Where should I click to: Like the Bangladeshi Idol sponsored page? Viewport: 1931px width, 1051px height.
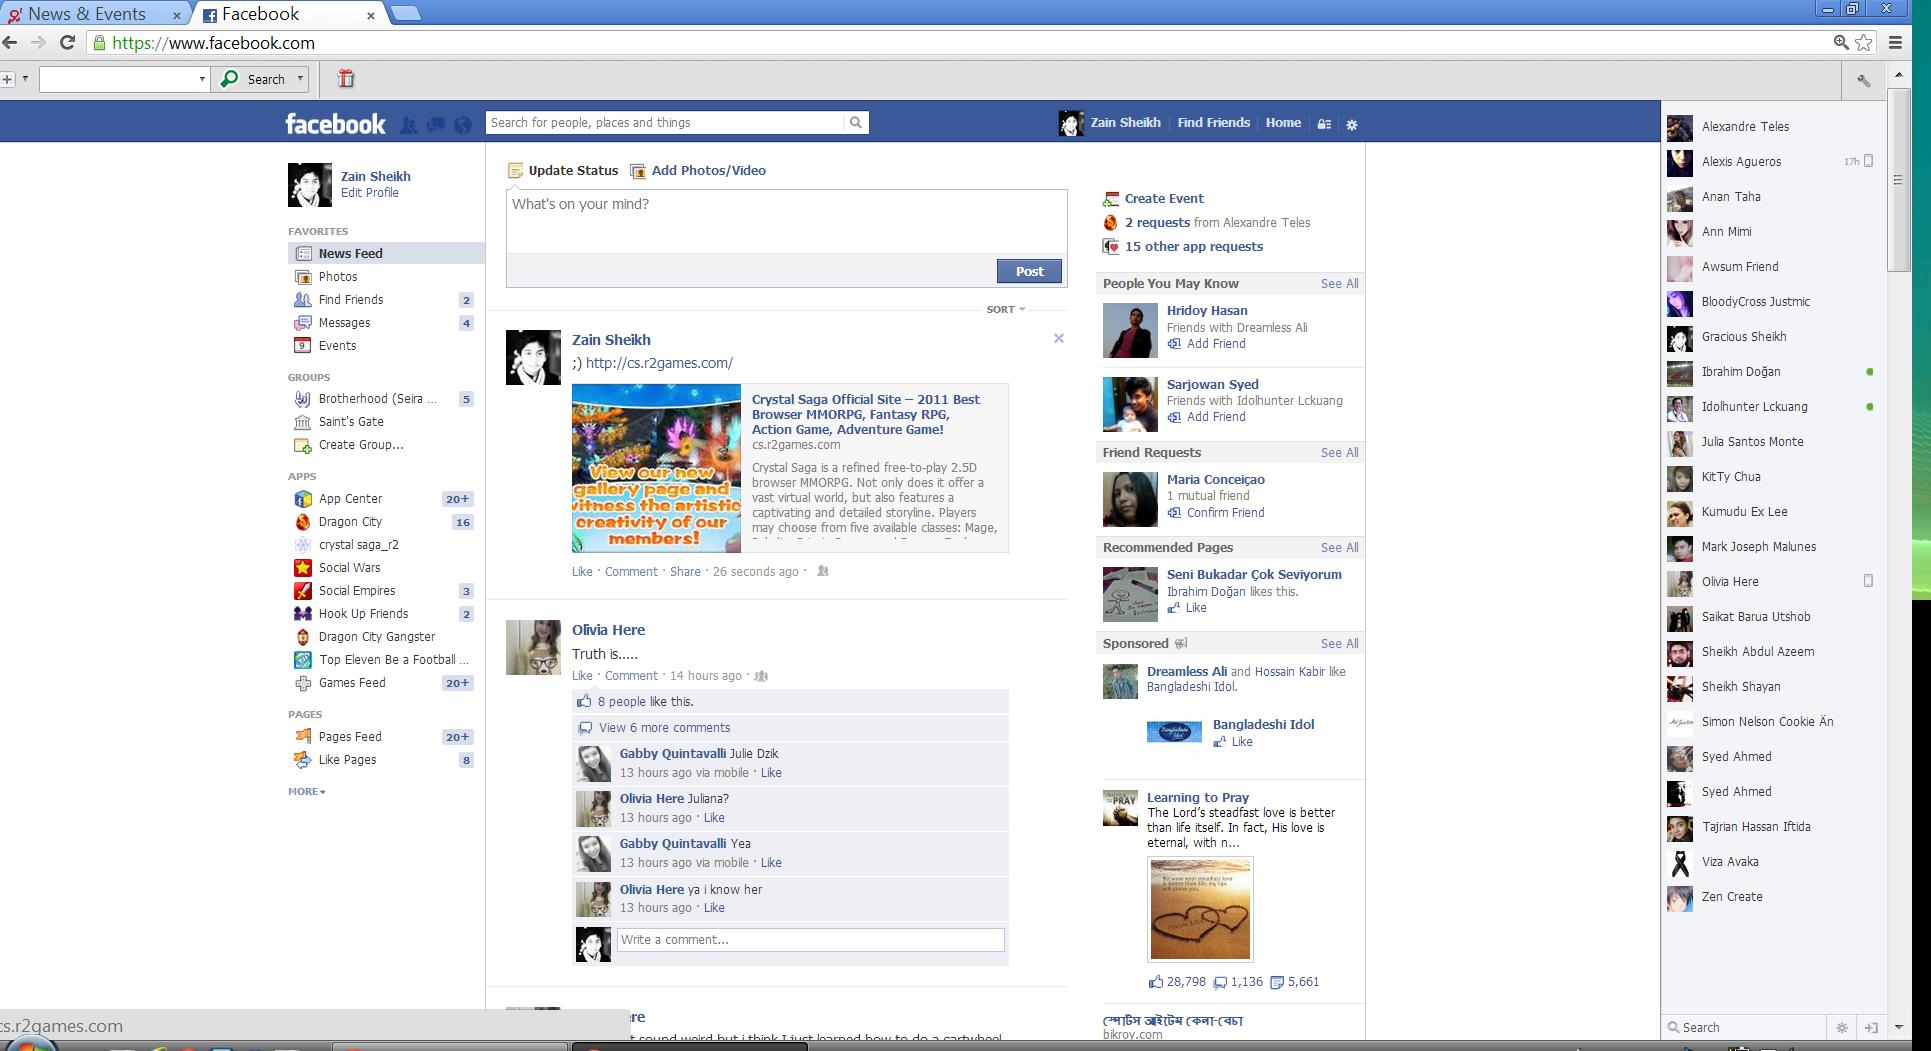[1241, 742]
